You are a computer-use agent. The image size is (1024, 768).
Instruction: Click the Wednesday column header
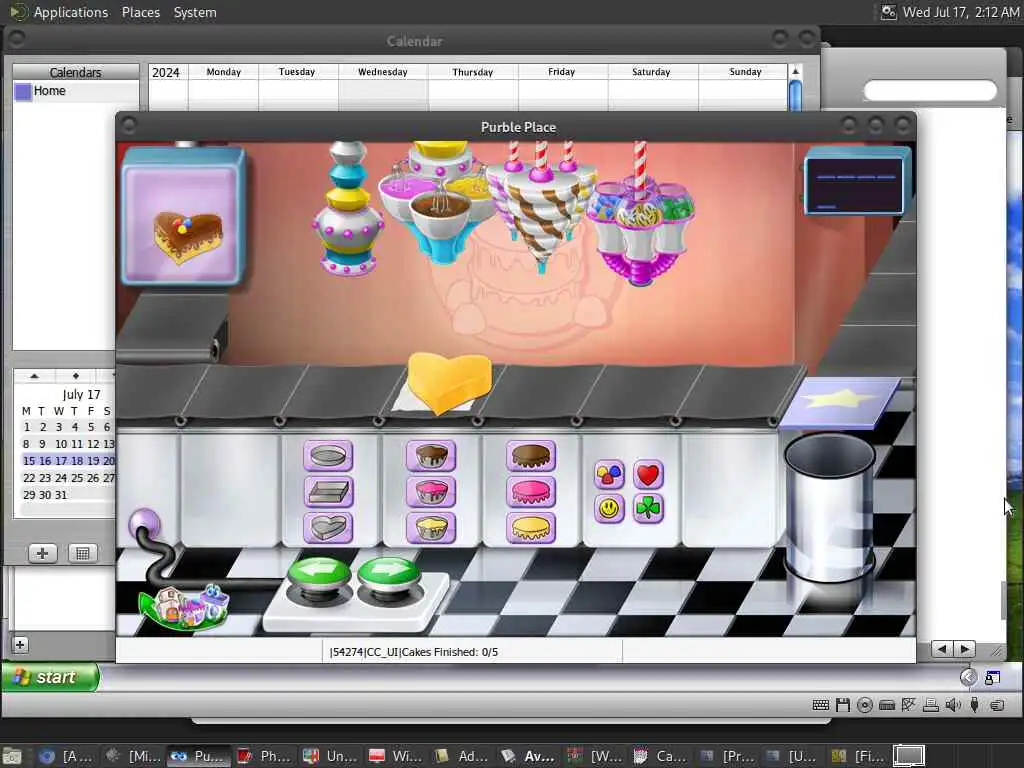(383, 72)
